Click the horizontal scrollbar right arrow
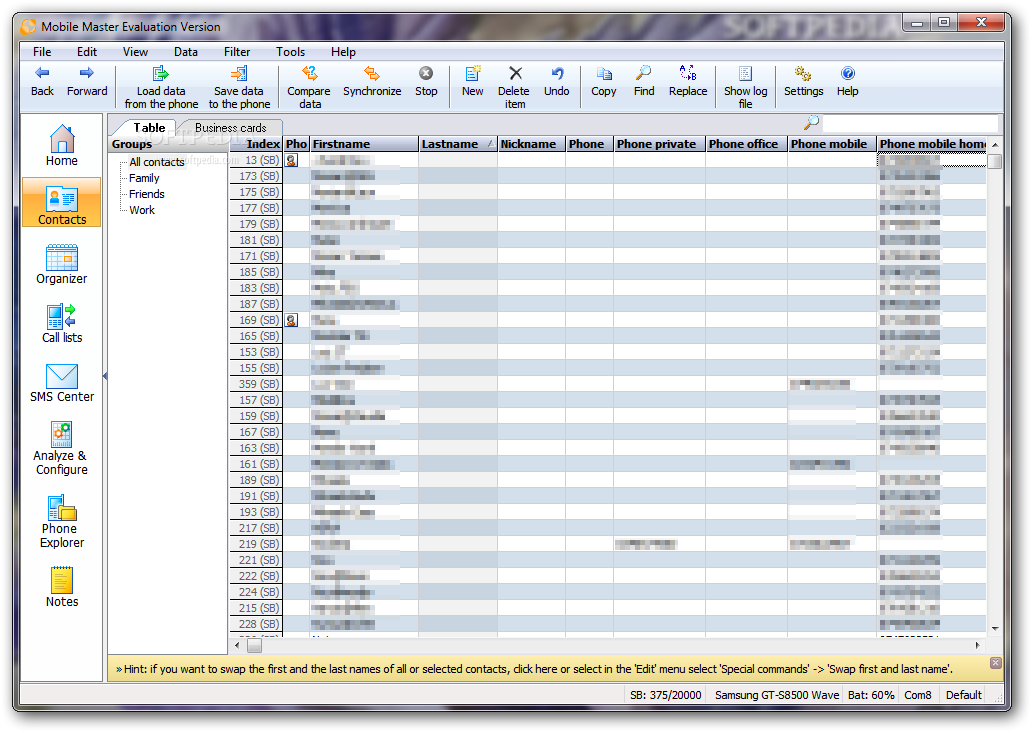The width and height of the screenshot is (1032, 732). click(977, 645)
